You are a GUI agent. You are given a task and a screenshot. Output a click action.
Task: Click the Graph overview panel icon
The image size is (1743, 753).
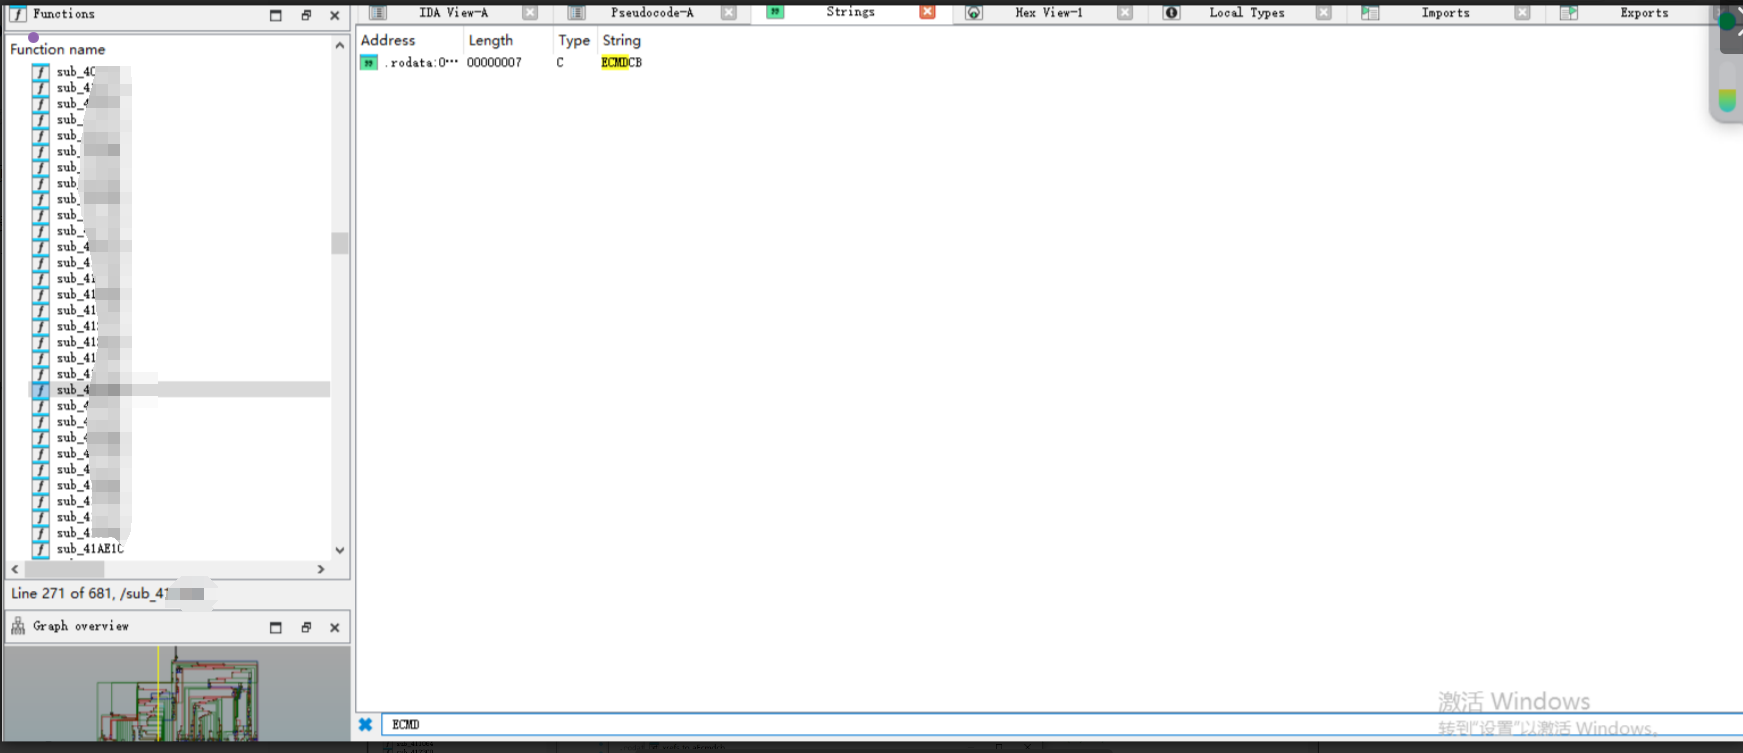tap(18, 626)
